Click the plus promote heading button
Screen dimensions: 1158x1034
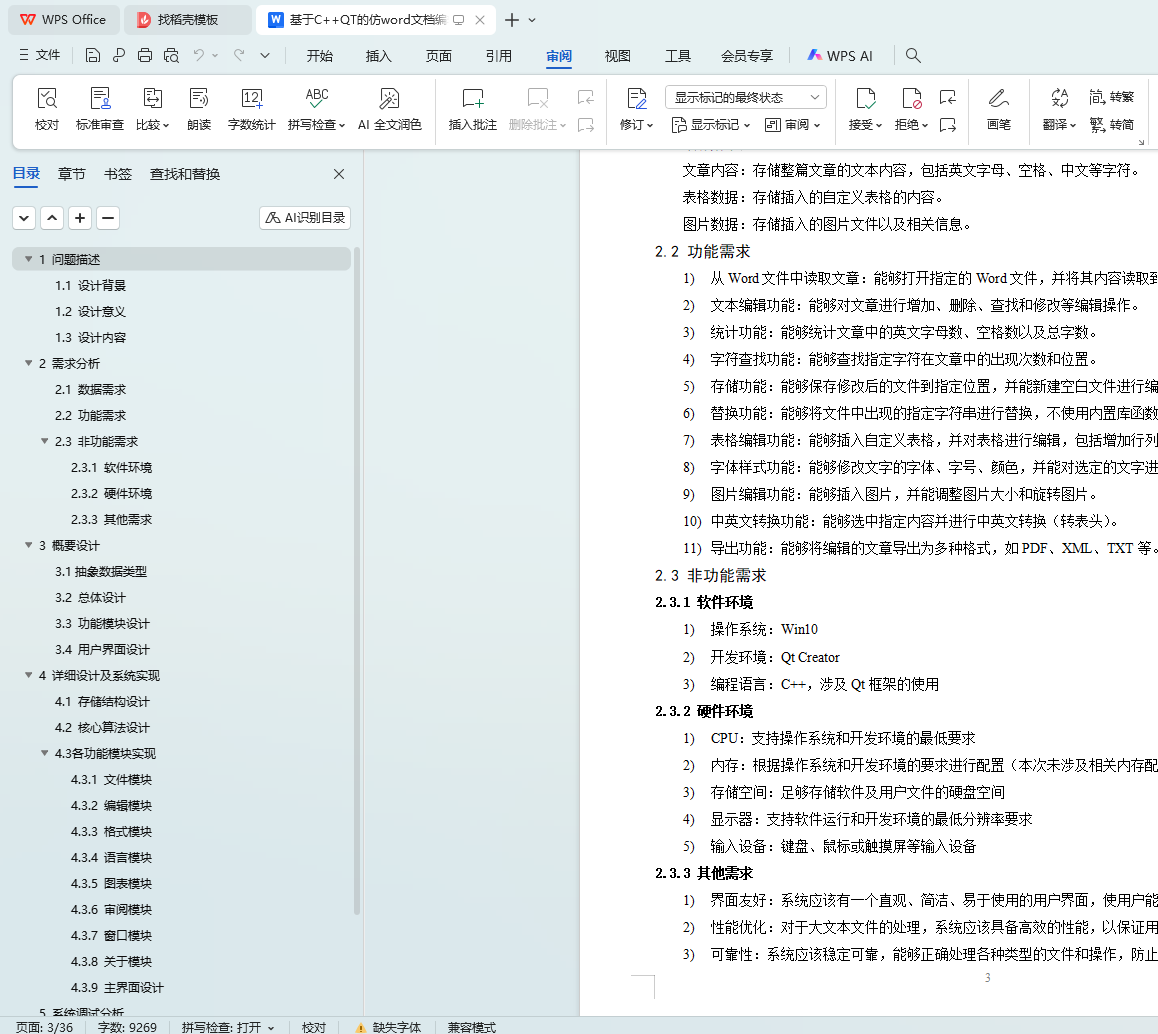80,218
